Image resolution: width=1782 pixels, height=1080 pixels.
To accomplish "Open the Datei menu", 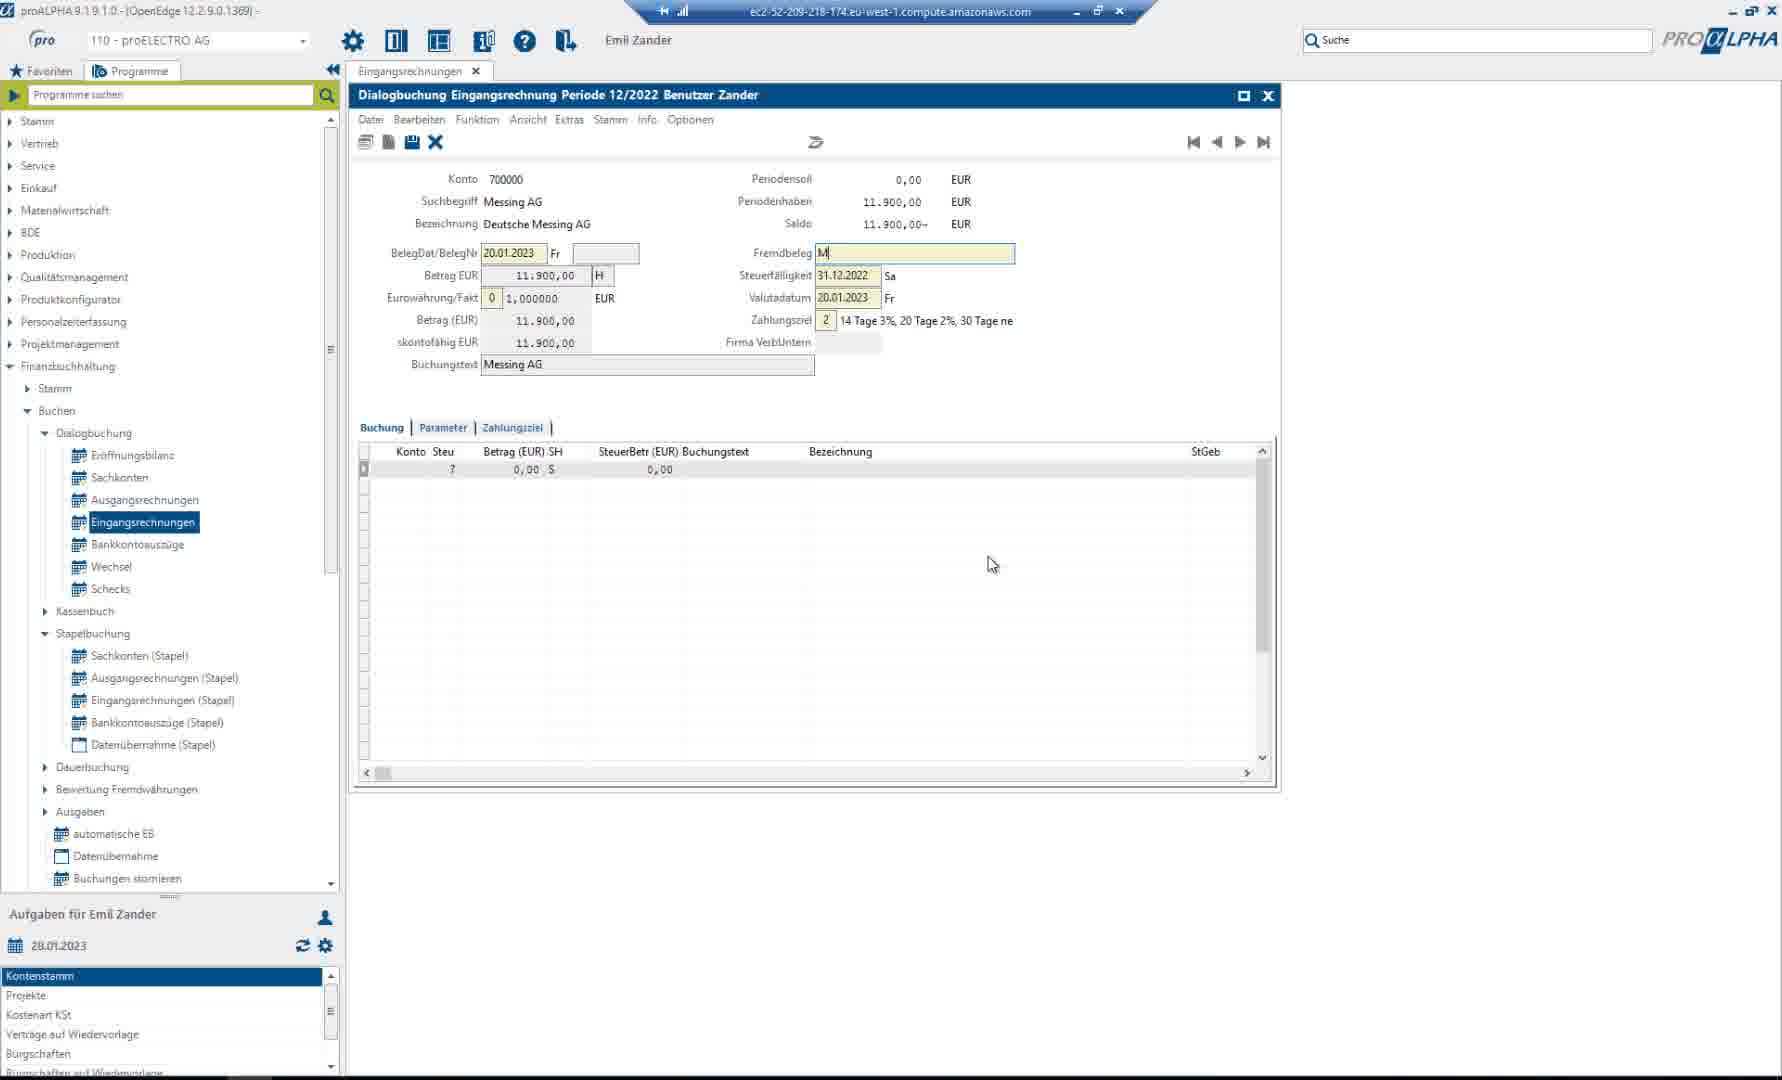I will (x=371, y=119).
